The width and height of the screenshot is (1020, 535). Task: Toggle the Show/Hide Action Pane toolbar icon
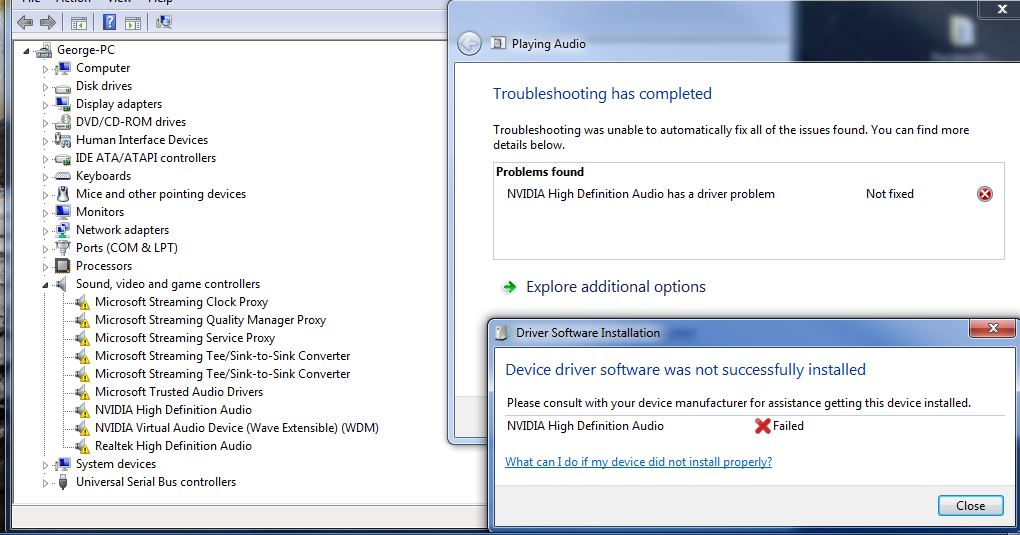click(133, 23)
